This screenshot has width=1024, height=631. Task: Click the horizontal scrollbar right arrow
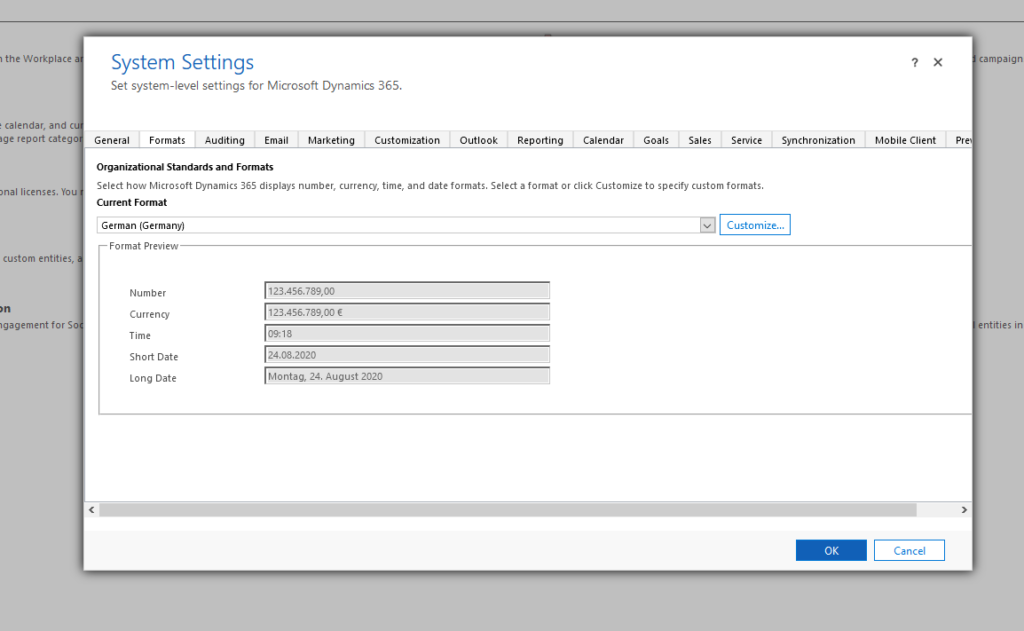tap(964, 510)
